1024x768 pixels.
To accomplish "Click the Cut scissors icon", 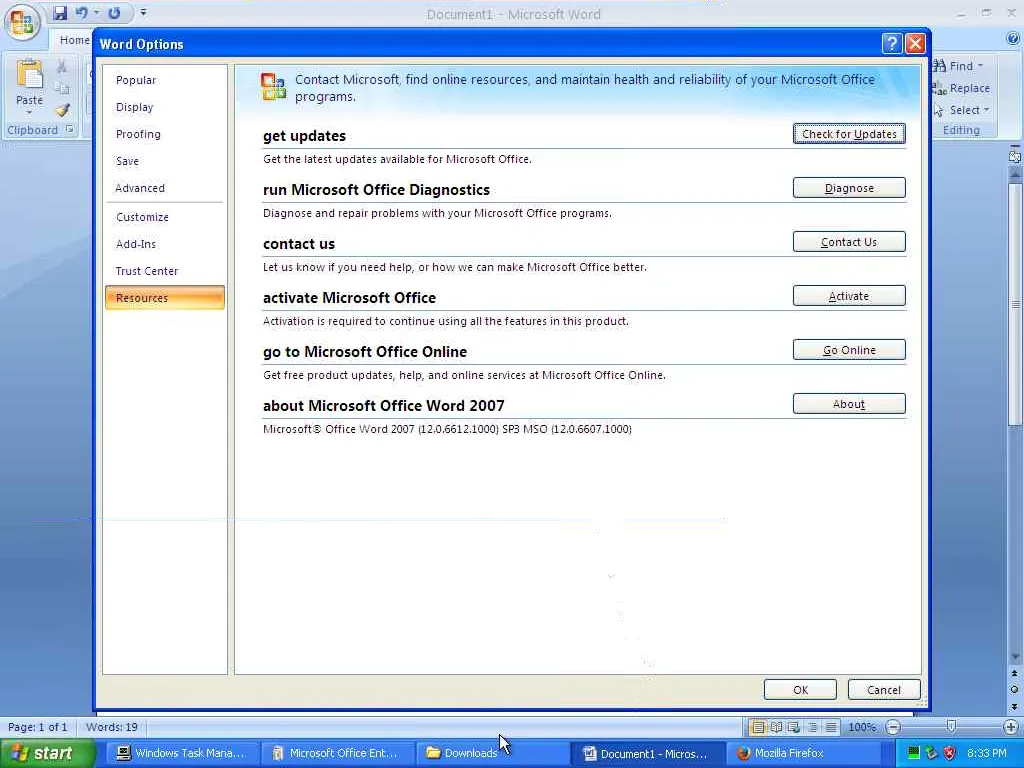I will [x=61, y=67].
